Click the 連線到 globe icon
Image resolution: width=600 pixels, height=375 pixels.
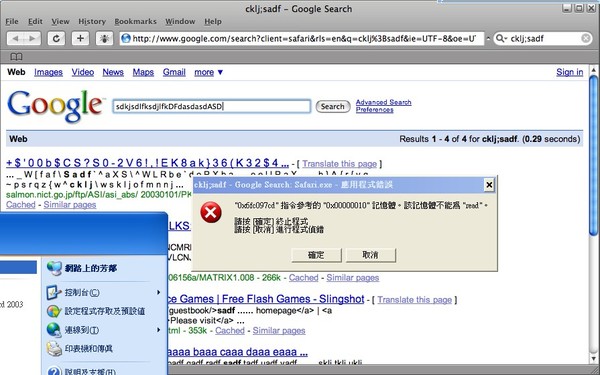(54, 330)
